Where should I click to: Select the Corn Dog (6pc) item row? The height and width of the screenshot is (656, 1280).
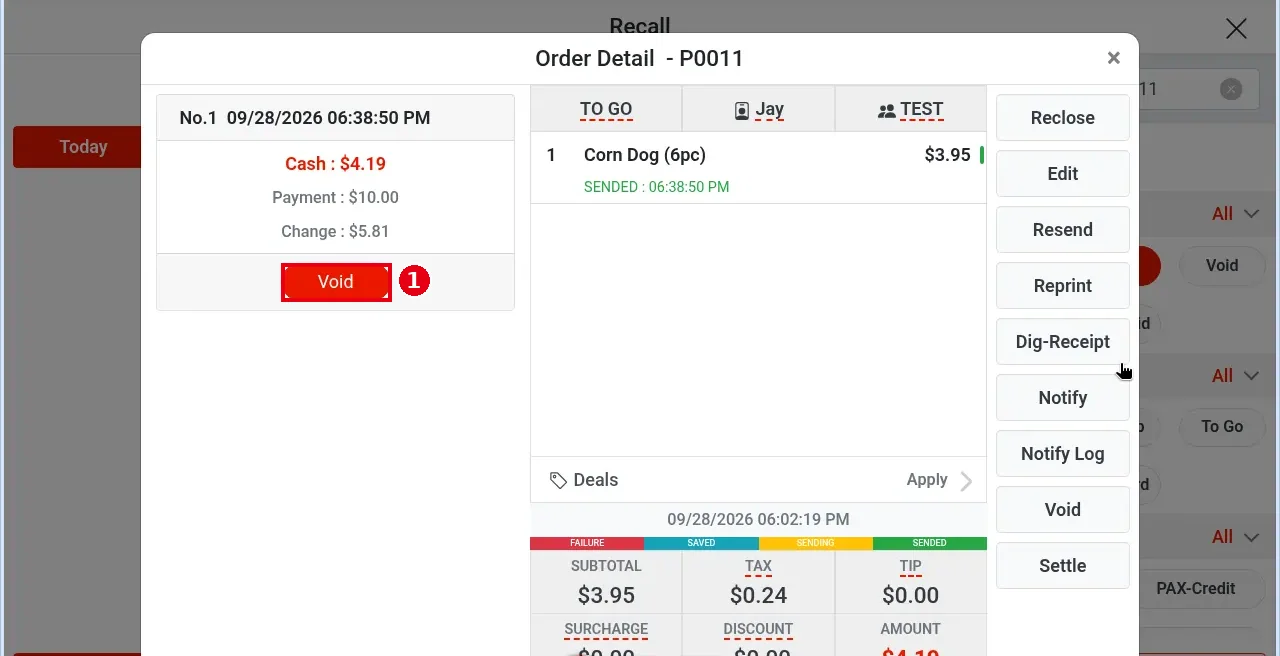(758, 168)
